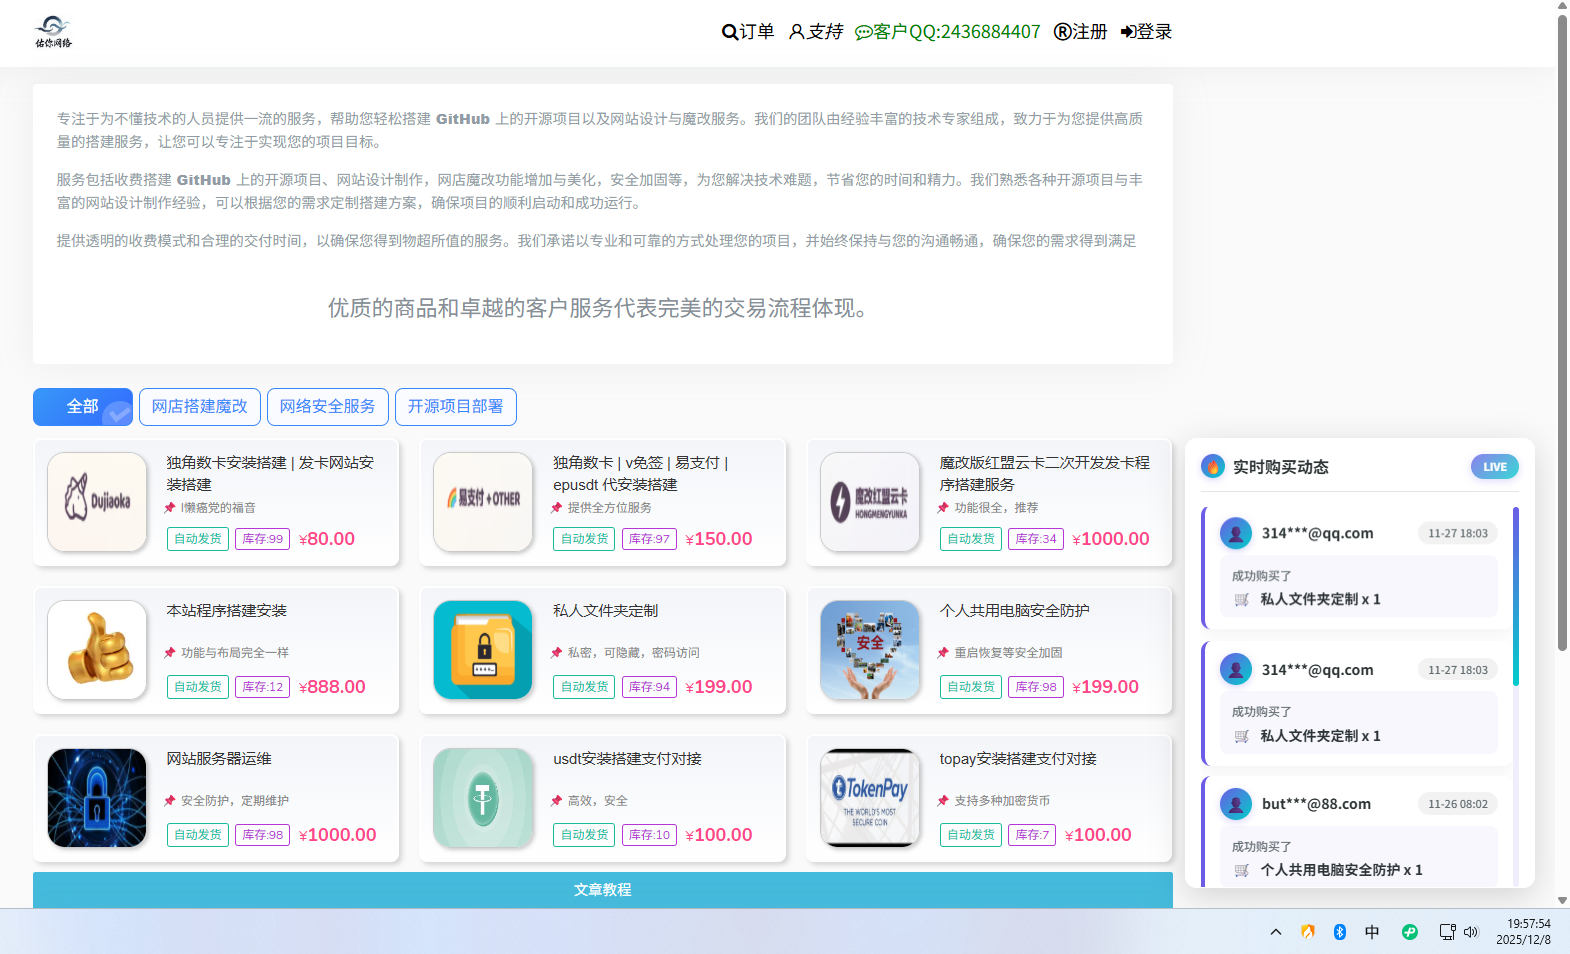Click the Bluetooth tray icon
Screen dimensions: 1570x954
(1340, 932)
